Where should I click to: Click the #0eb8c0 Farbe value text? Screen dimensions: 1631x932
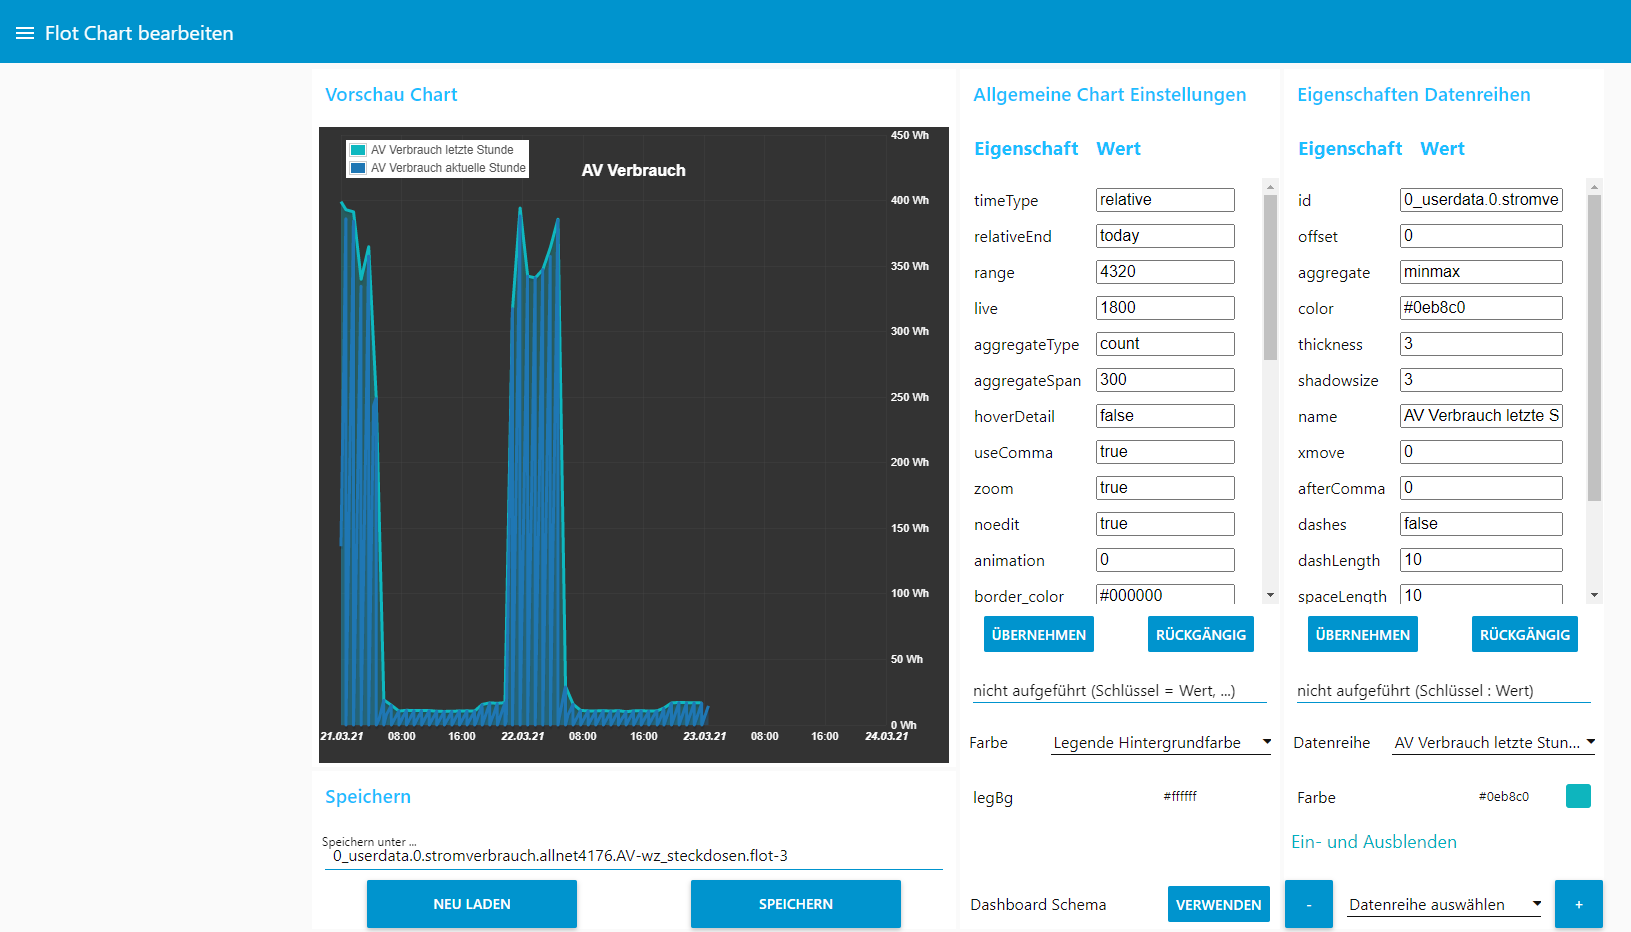tap(1504, 797)
